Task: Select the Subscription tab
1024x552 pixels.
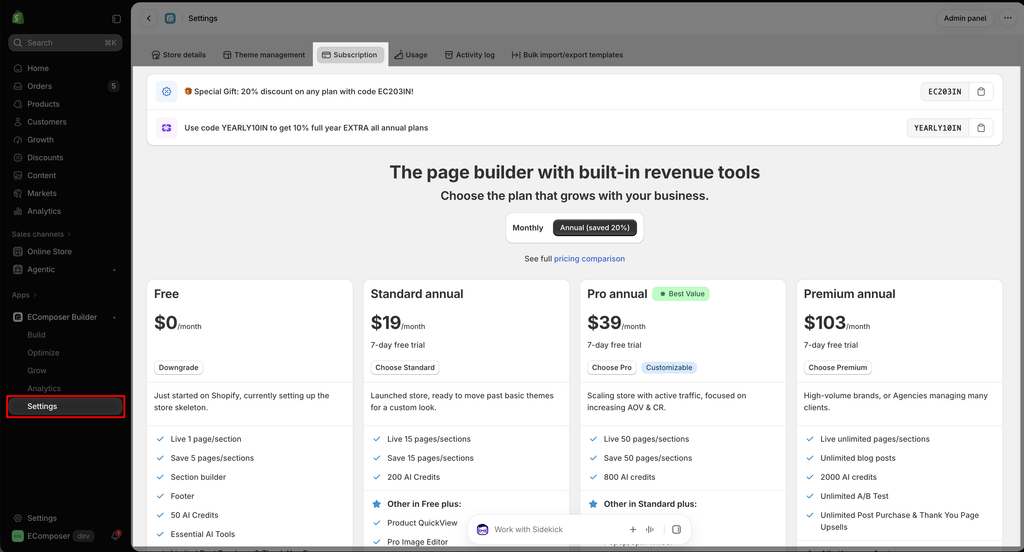Action: [x=350, y=55]
